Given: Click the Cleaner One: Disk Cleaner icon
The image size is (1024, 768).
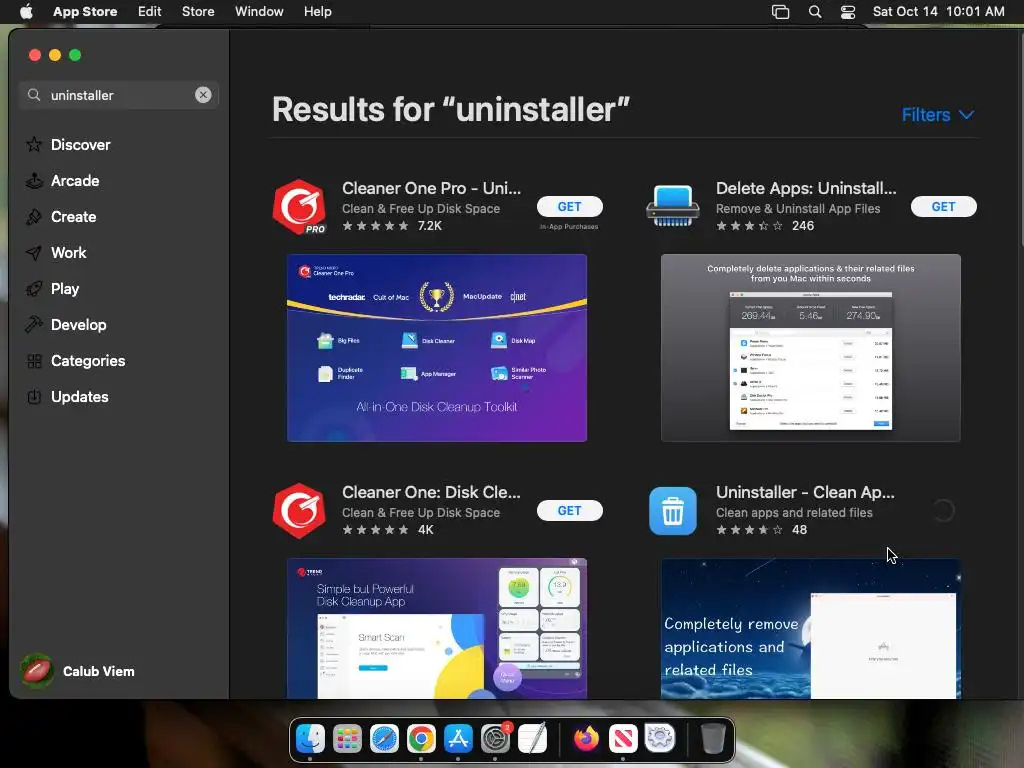Looking at the screenshot, I should 299,511.
